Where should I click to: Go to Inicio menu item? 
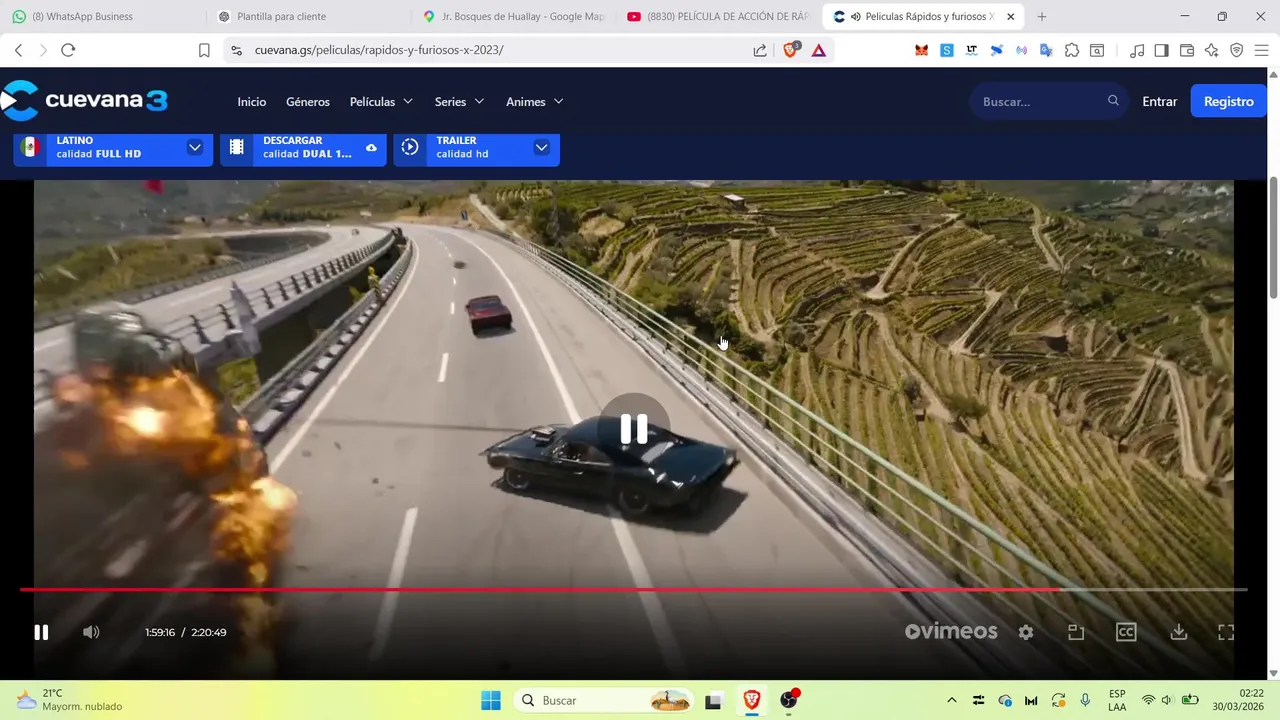252,102
